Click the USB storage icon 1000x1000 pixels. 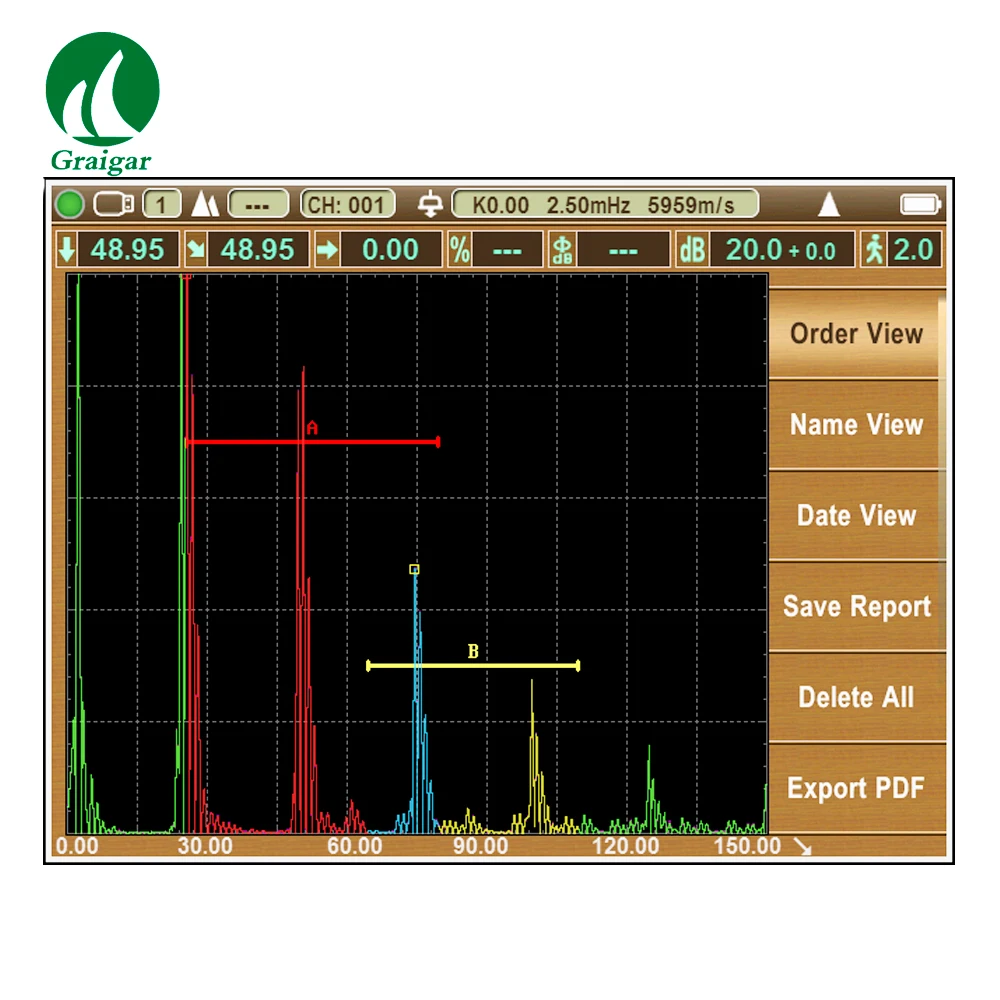114,205
